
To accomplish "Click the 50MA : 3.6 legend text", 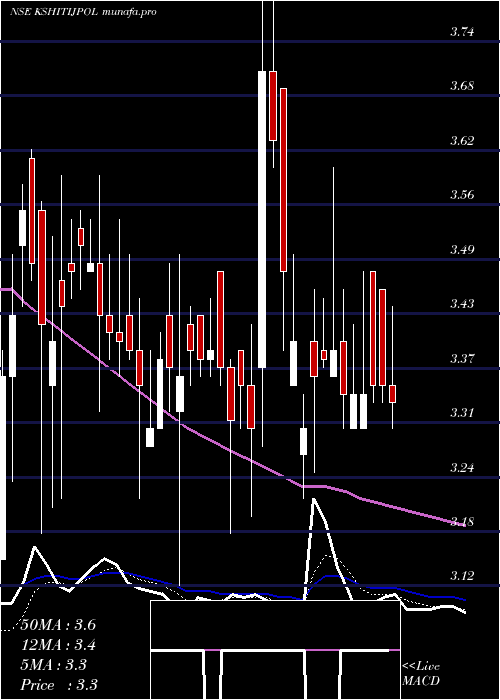I will click(58, 625).
